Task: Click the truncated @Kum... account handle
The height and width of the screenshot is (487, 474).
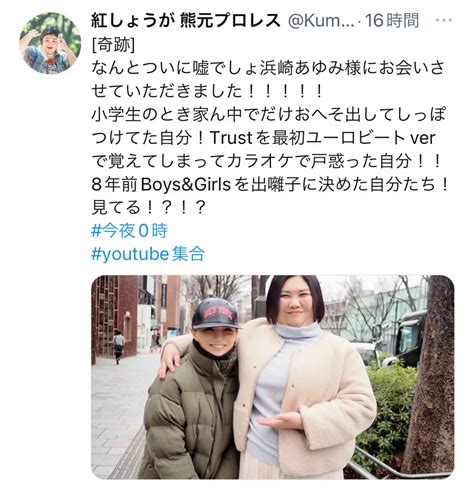Action: coord(321,21)
